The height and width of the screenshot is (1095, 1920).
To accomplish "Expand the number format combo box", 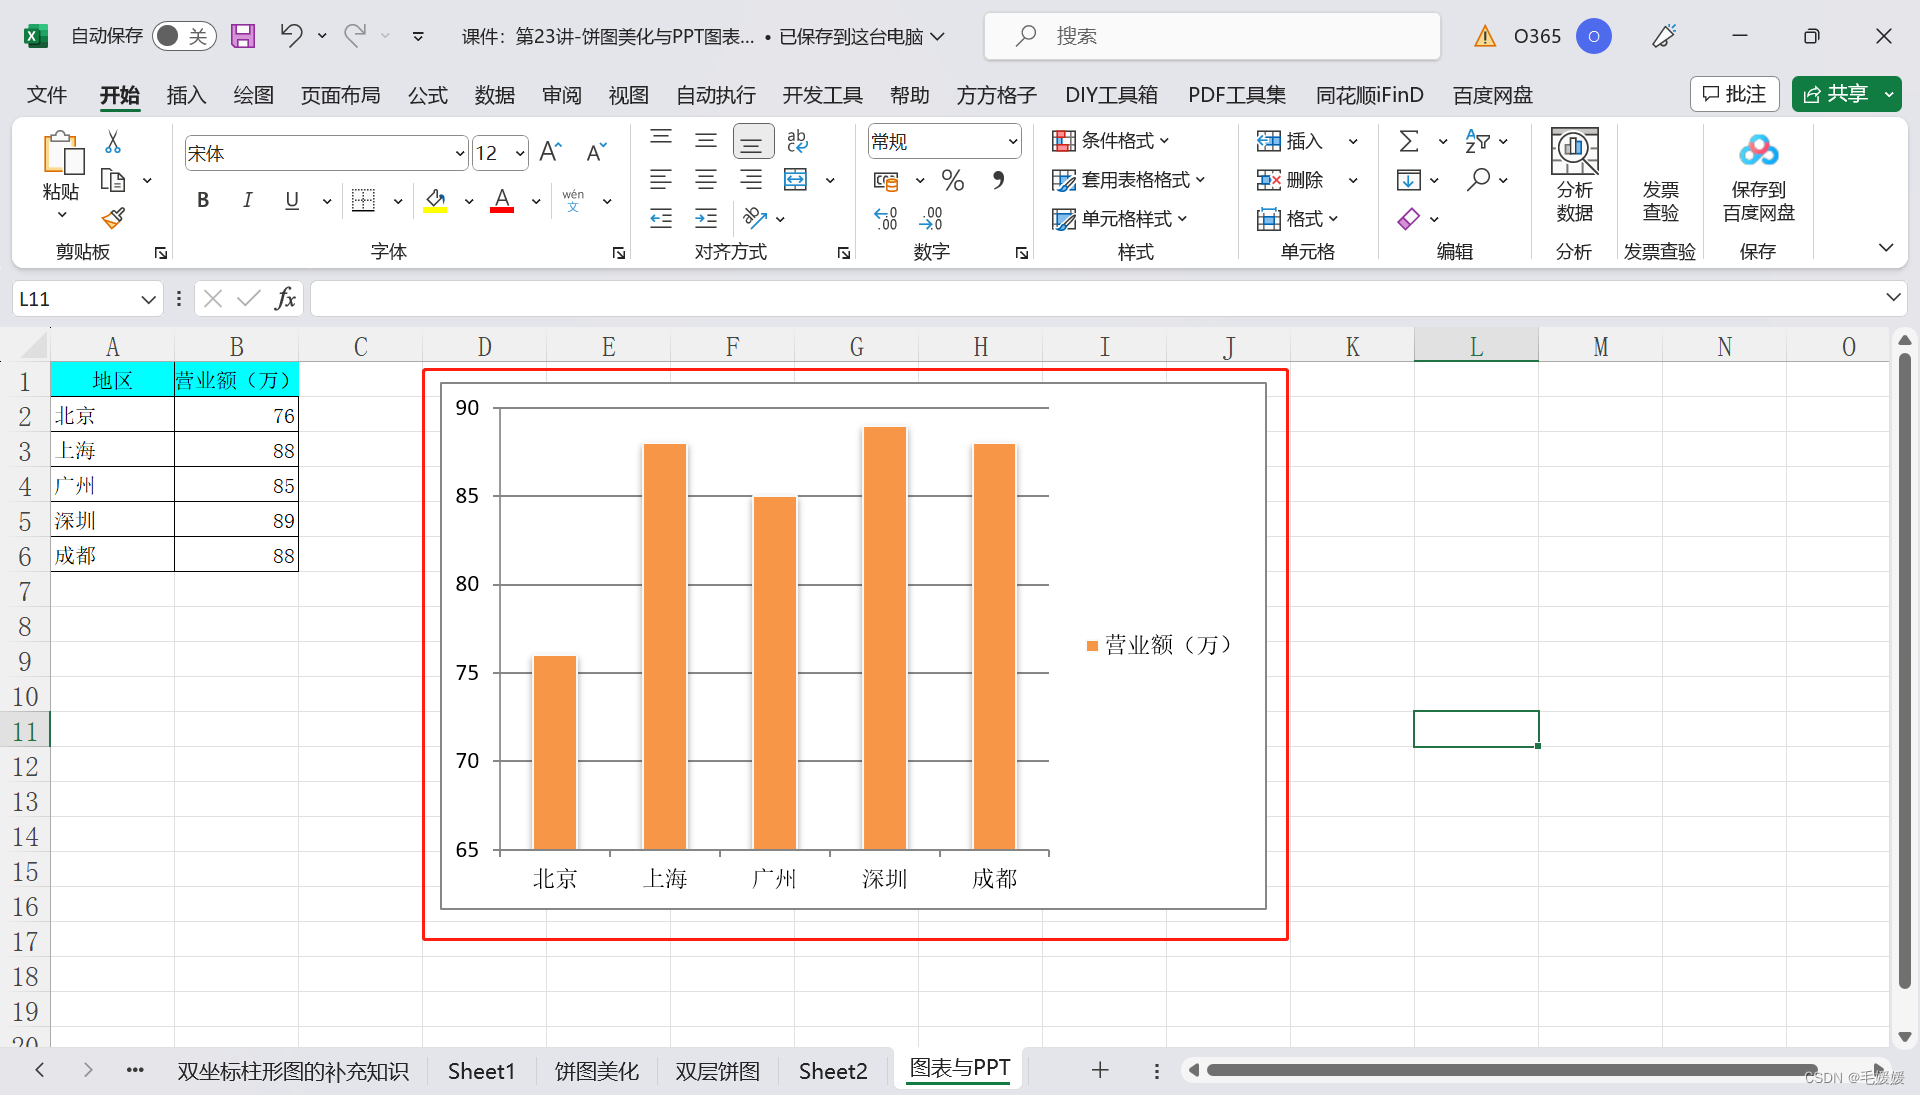I will click(x=1012, y=142).
